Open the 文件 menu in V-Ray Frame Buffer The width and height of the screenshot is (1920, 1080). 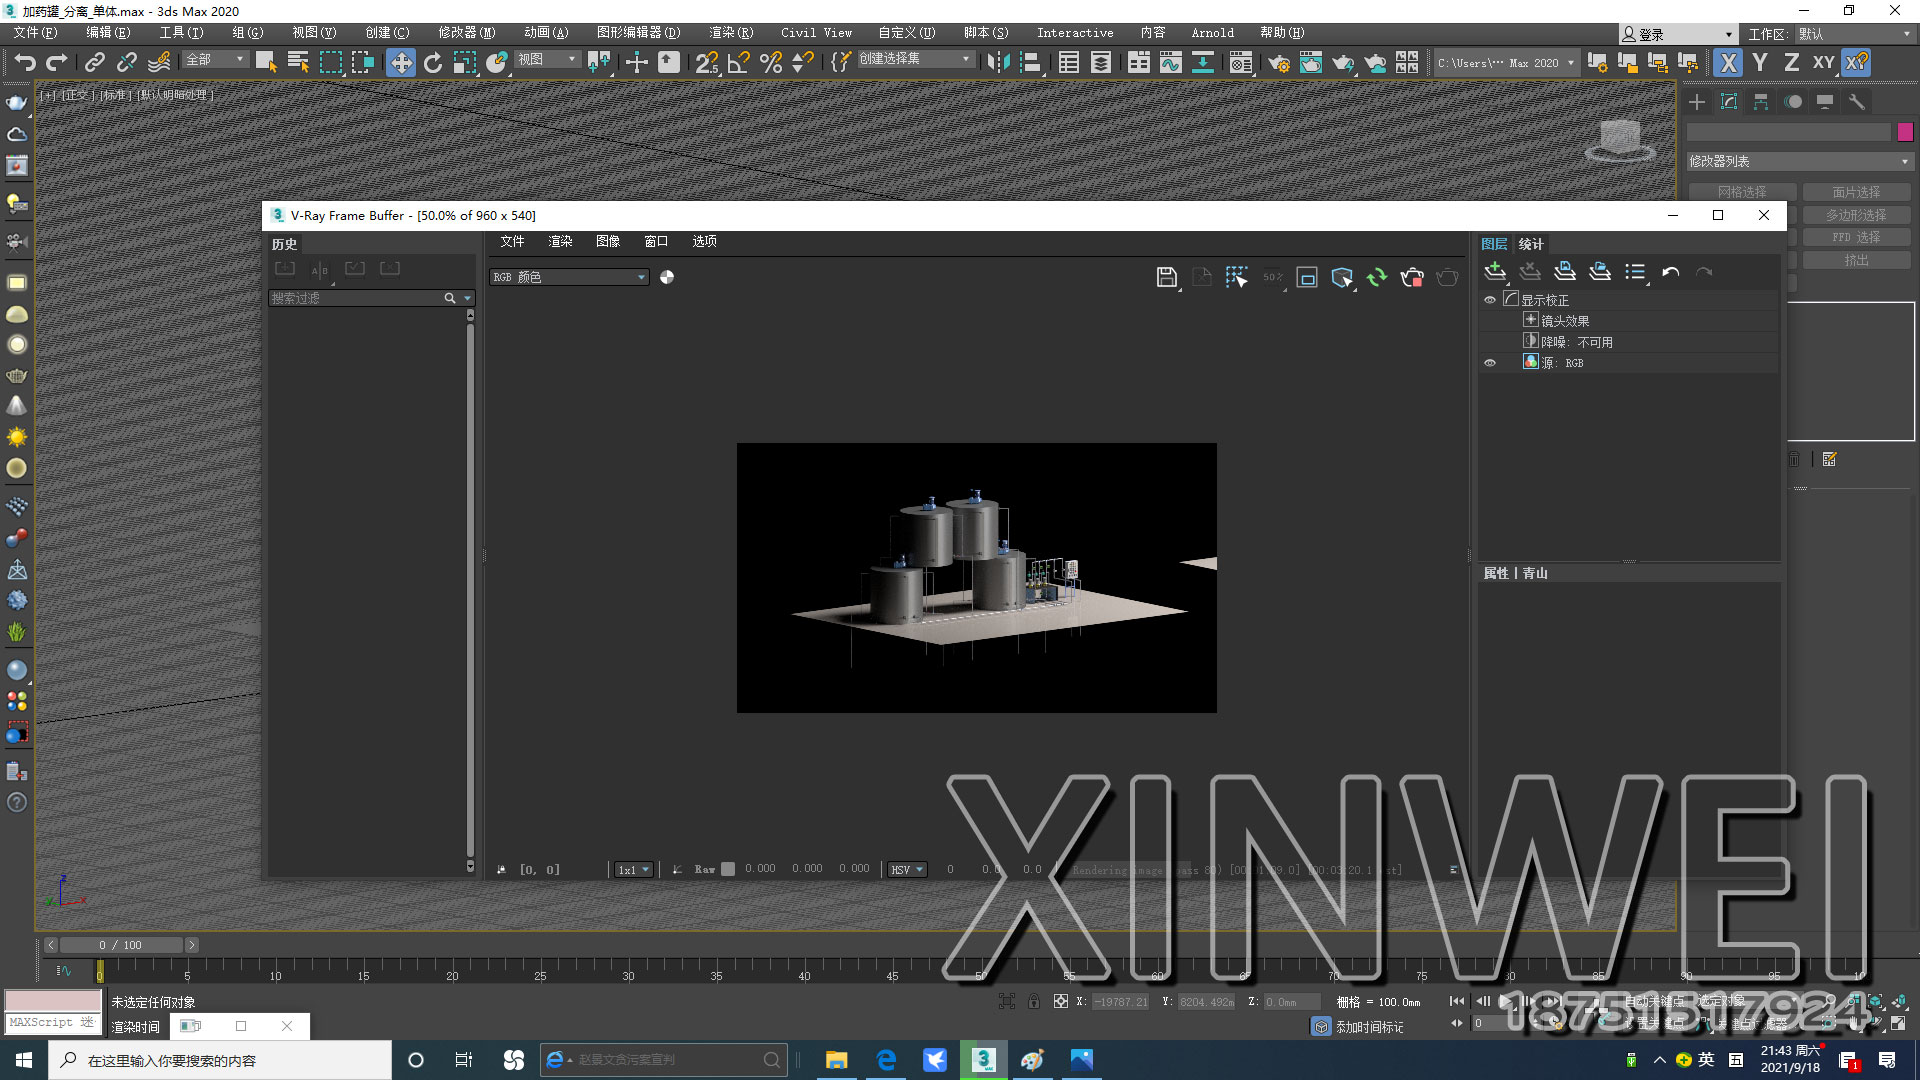click(512, 241)
